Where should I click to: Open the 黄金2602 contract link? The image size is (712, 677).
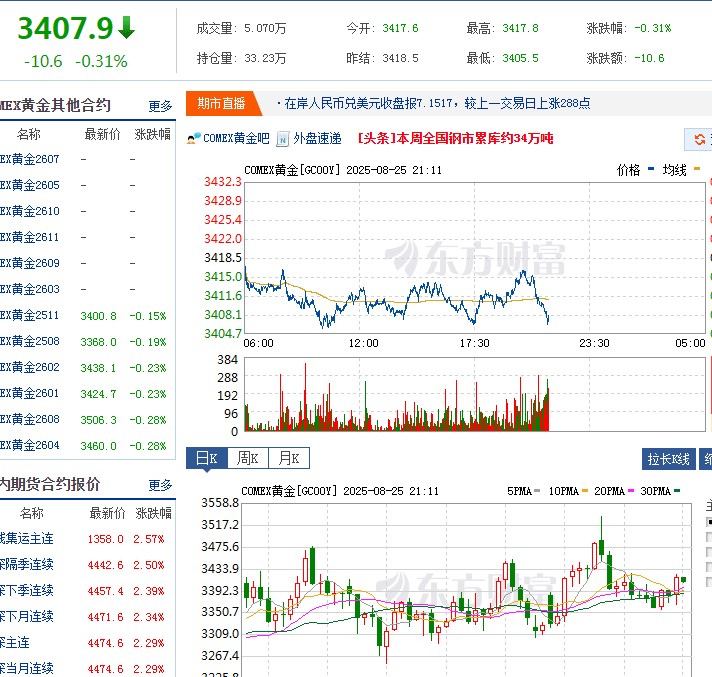click(x=30, y=367)
